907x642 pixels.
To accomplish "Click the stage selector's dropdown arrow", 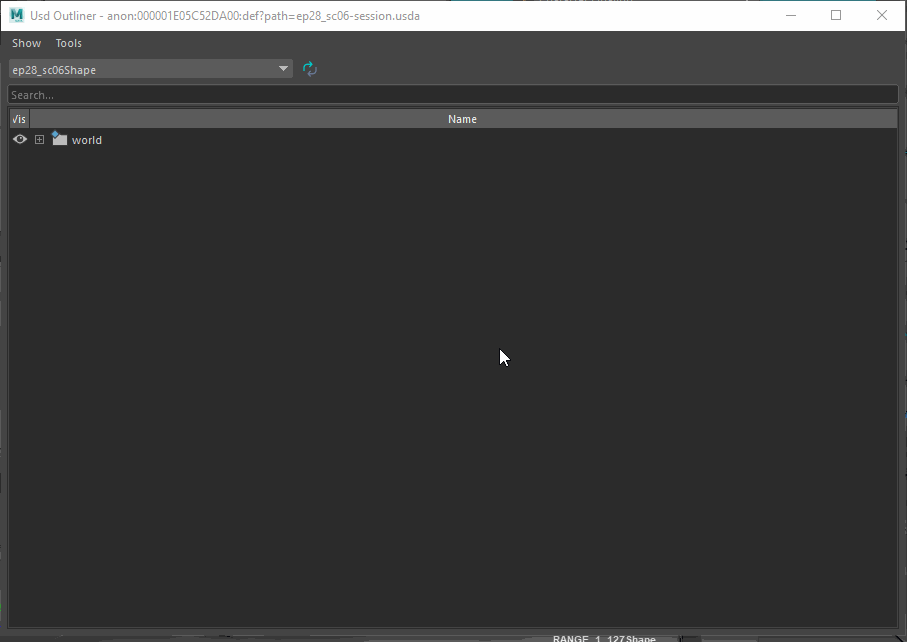I will [x=284, y=69].
